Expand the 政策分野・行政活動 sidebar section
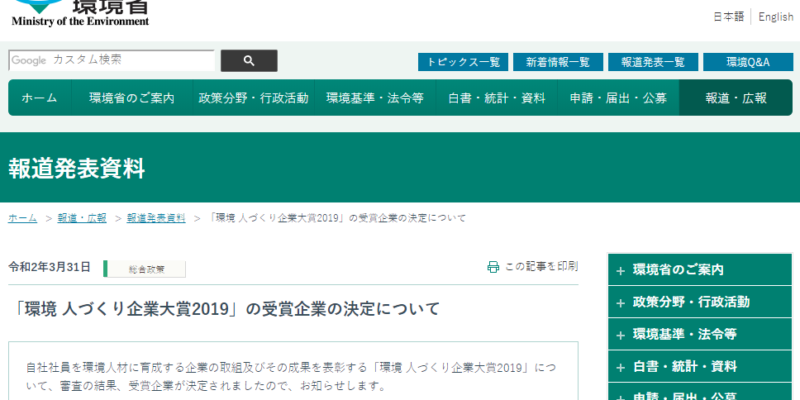Screen dimensions: 800x400 coord(699,302)
